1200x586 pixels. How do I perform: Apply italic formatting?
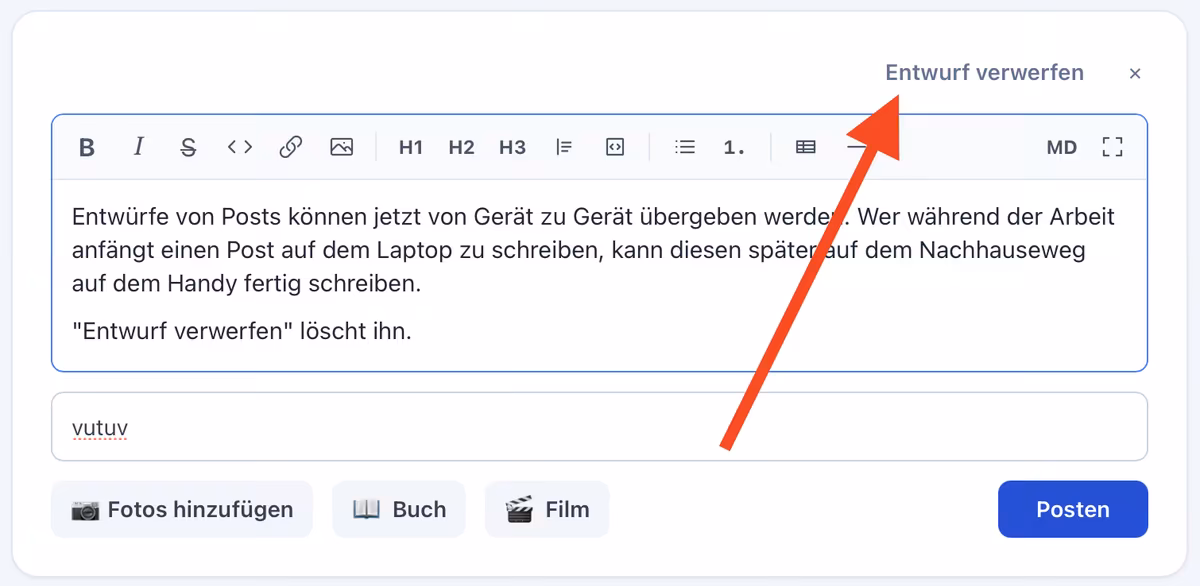point(138,147)
